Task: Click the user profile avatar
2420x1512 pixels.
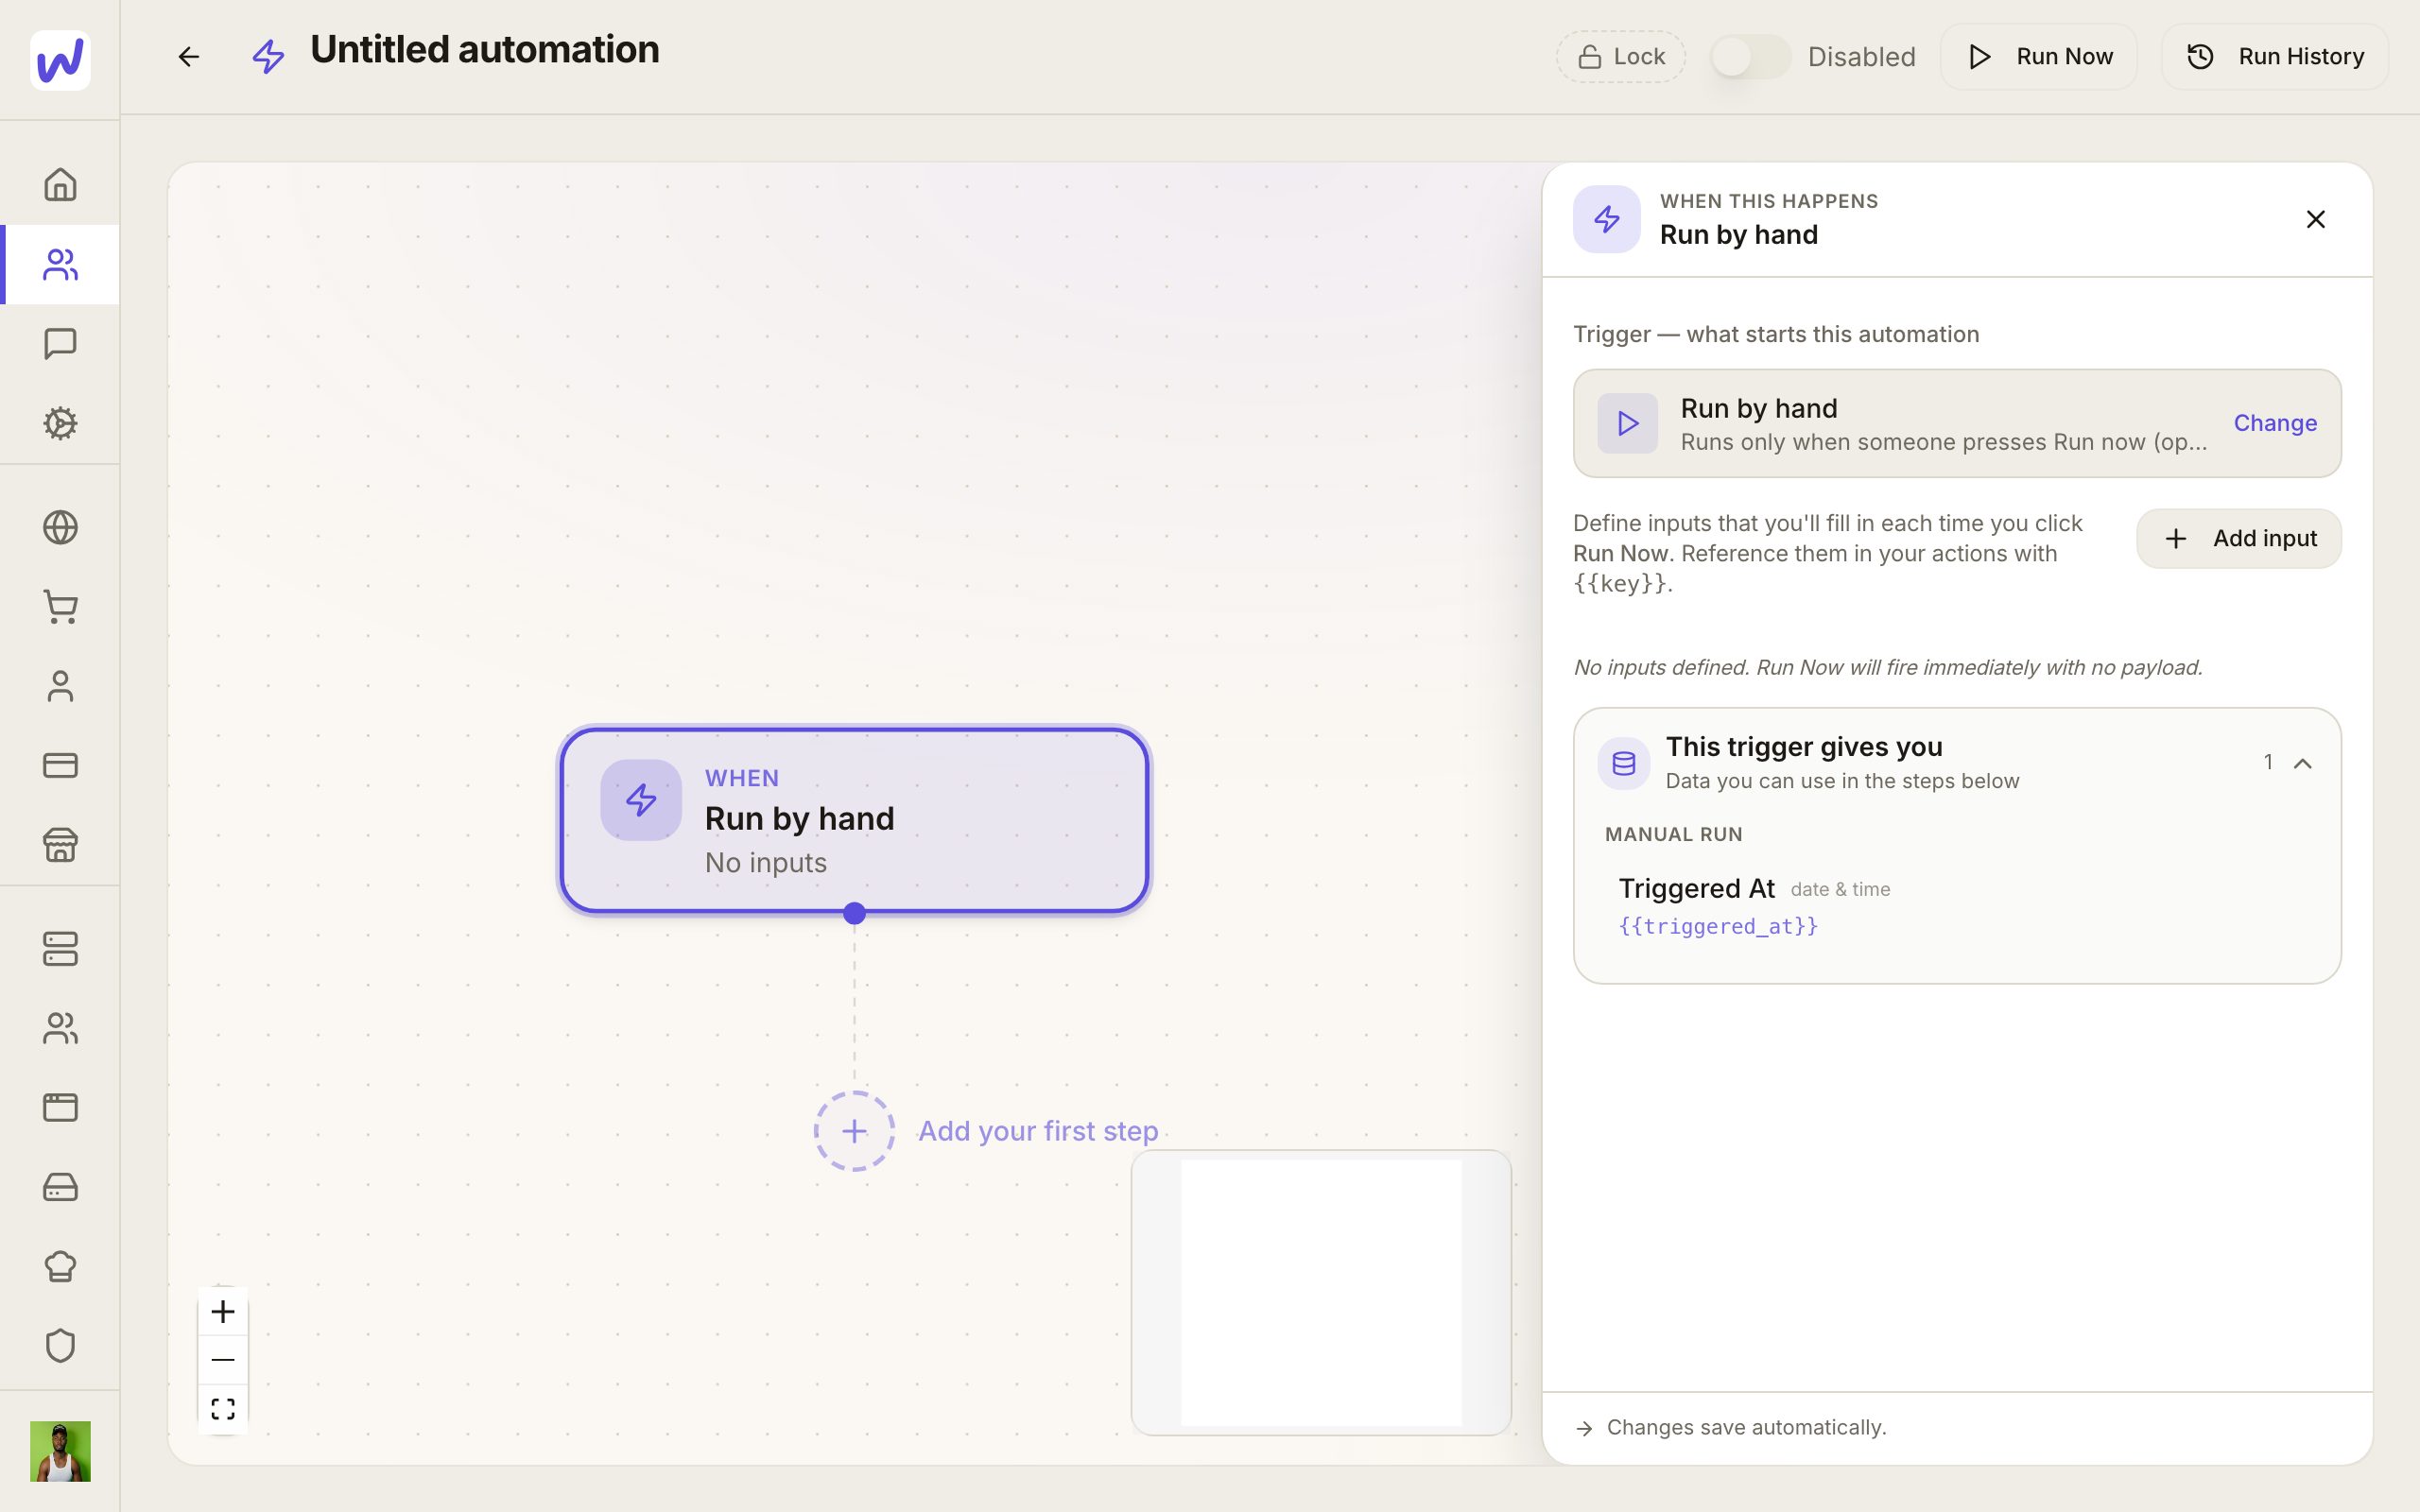Action: pos(60,1451)
